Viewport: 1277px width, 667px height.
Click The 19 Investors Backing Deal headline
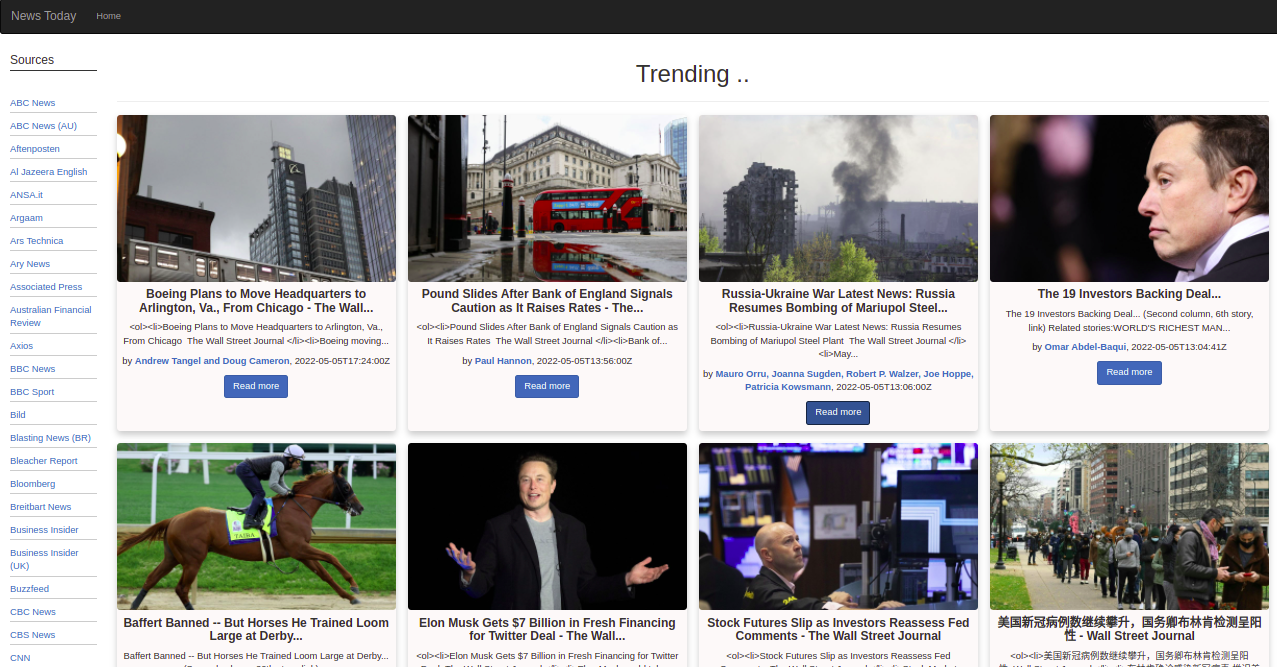pos(1129,294)
